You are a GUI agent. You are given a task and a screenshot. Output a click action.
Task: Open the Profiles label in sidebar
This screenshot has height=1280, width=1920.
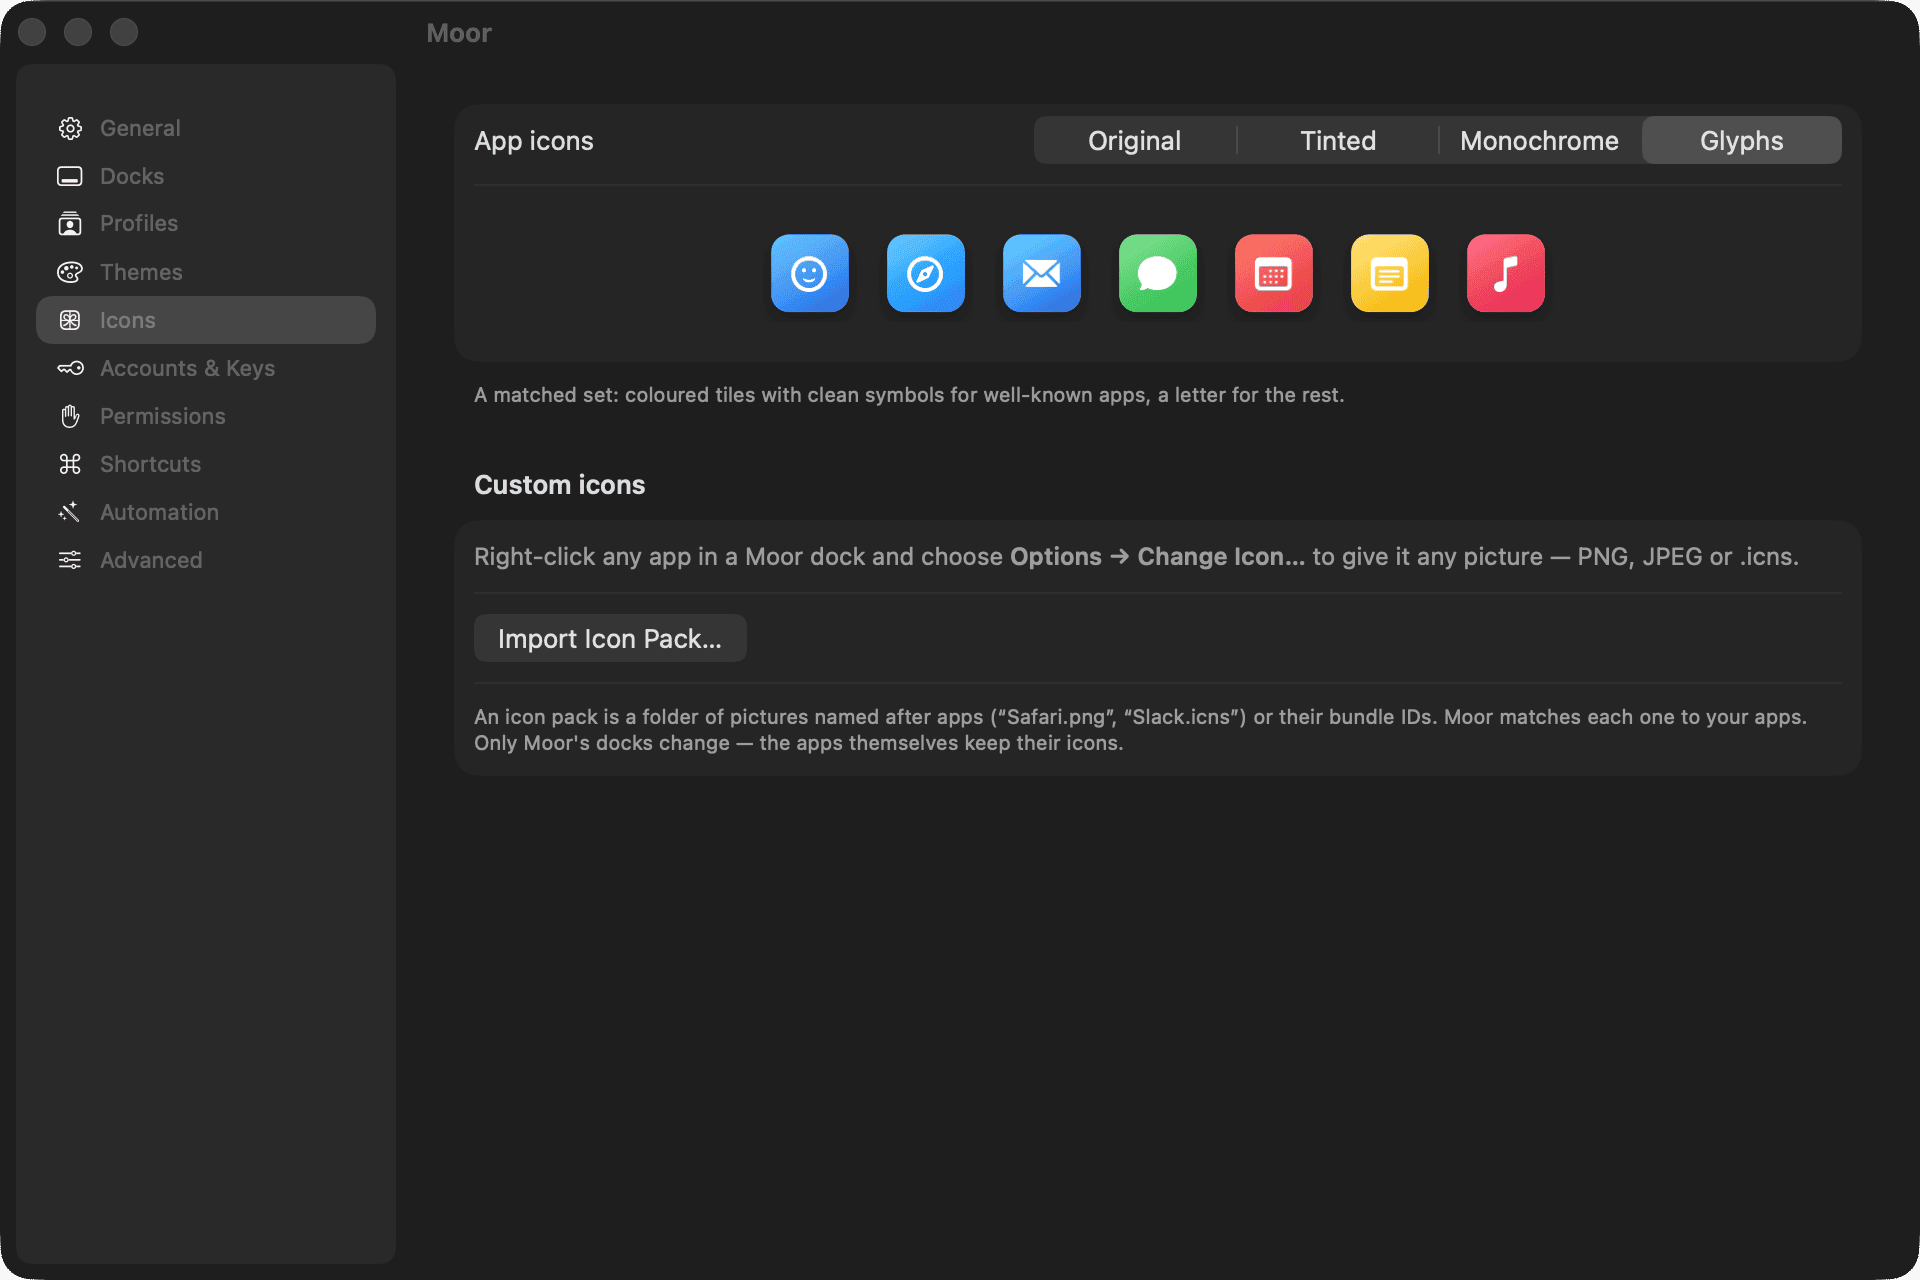(139, 223)
